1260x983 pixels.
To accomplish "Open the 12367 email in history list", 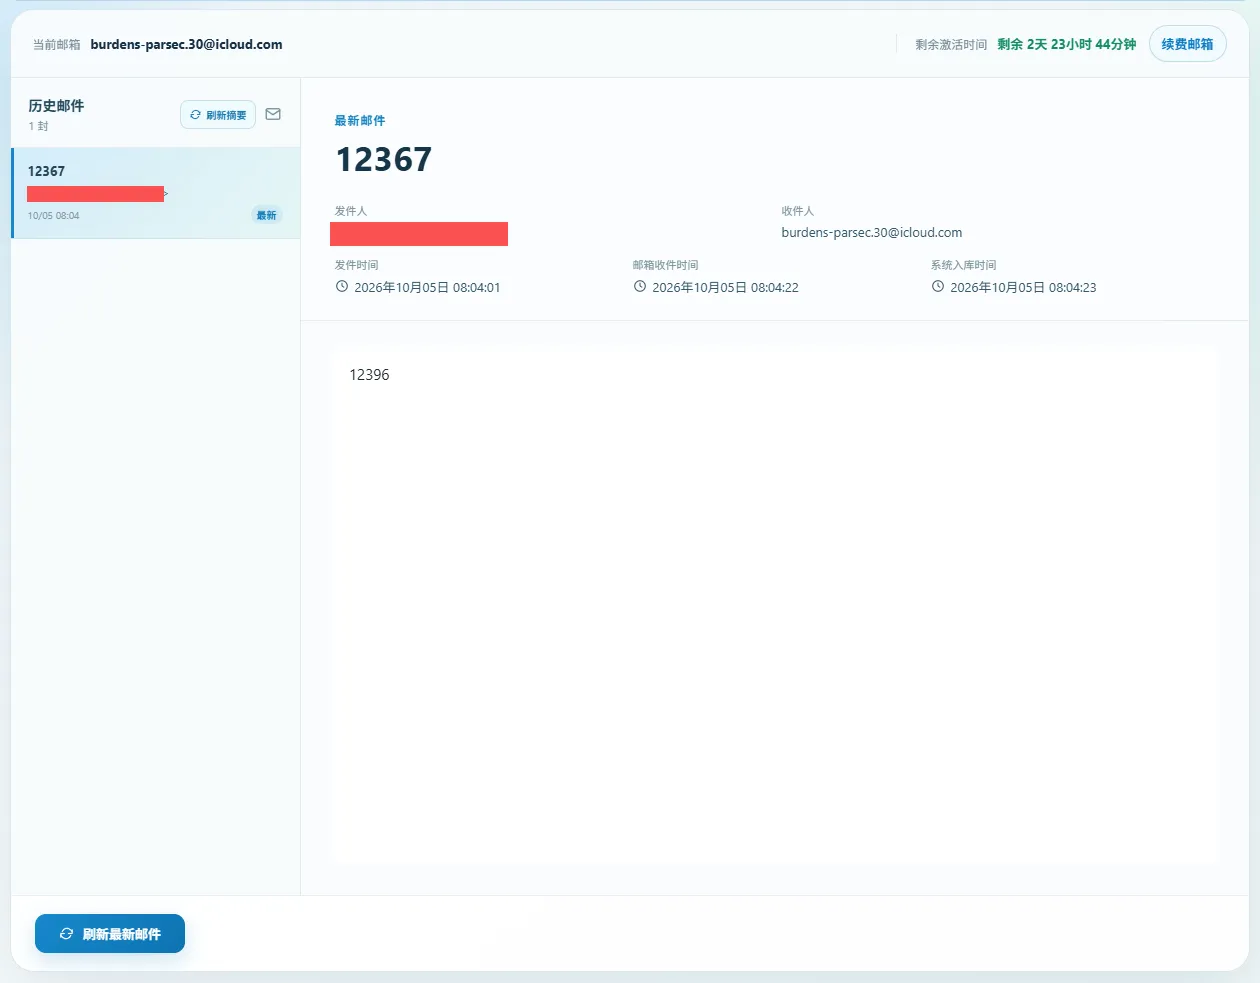I will point(156,193).
